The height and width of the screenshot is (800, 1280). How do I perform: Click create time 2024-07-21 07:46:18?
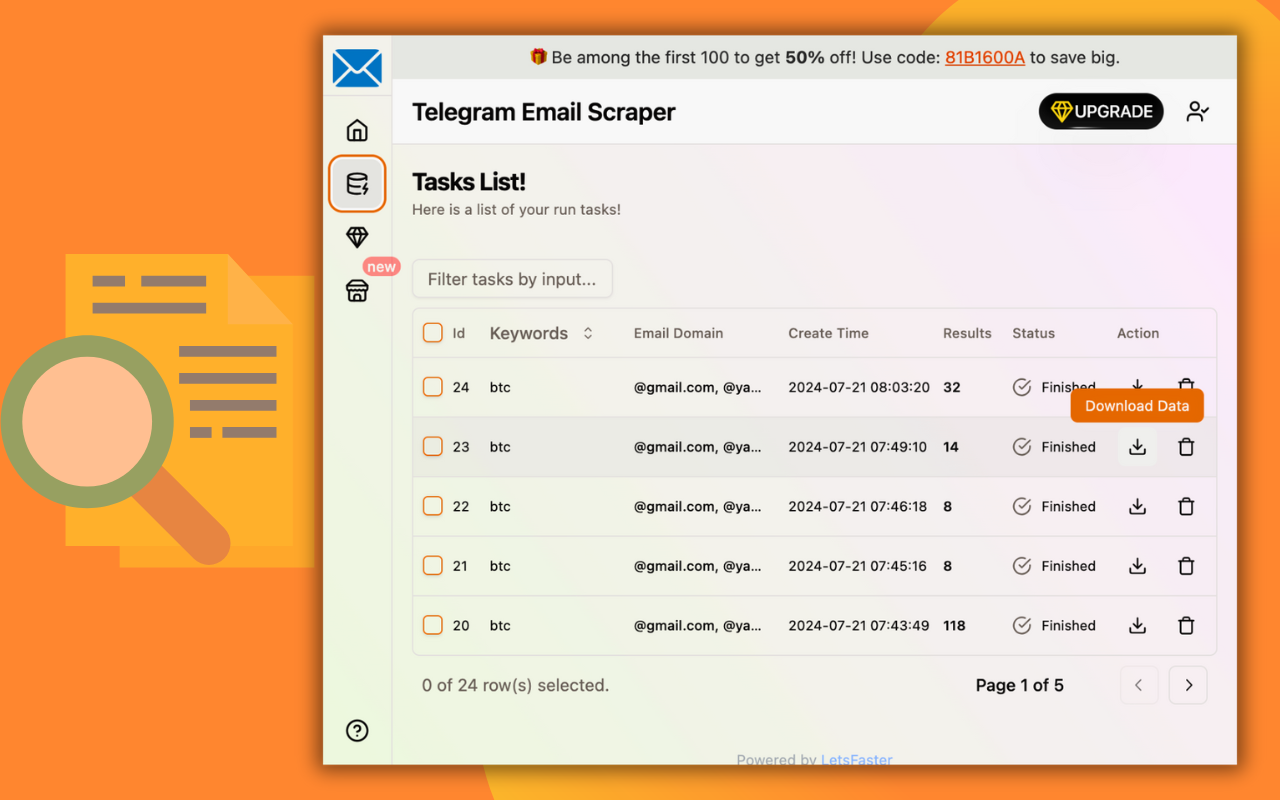pyautogui.click(x=857, y=507)
